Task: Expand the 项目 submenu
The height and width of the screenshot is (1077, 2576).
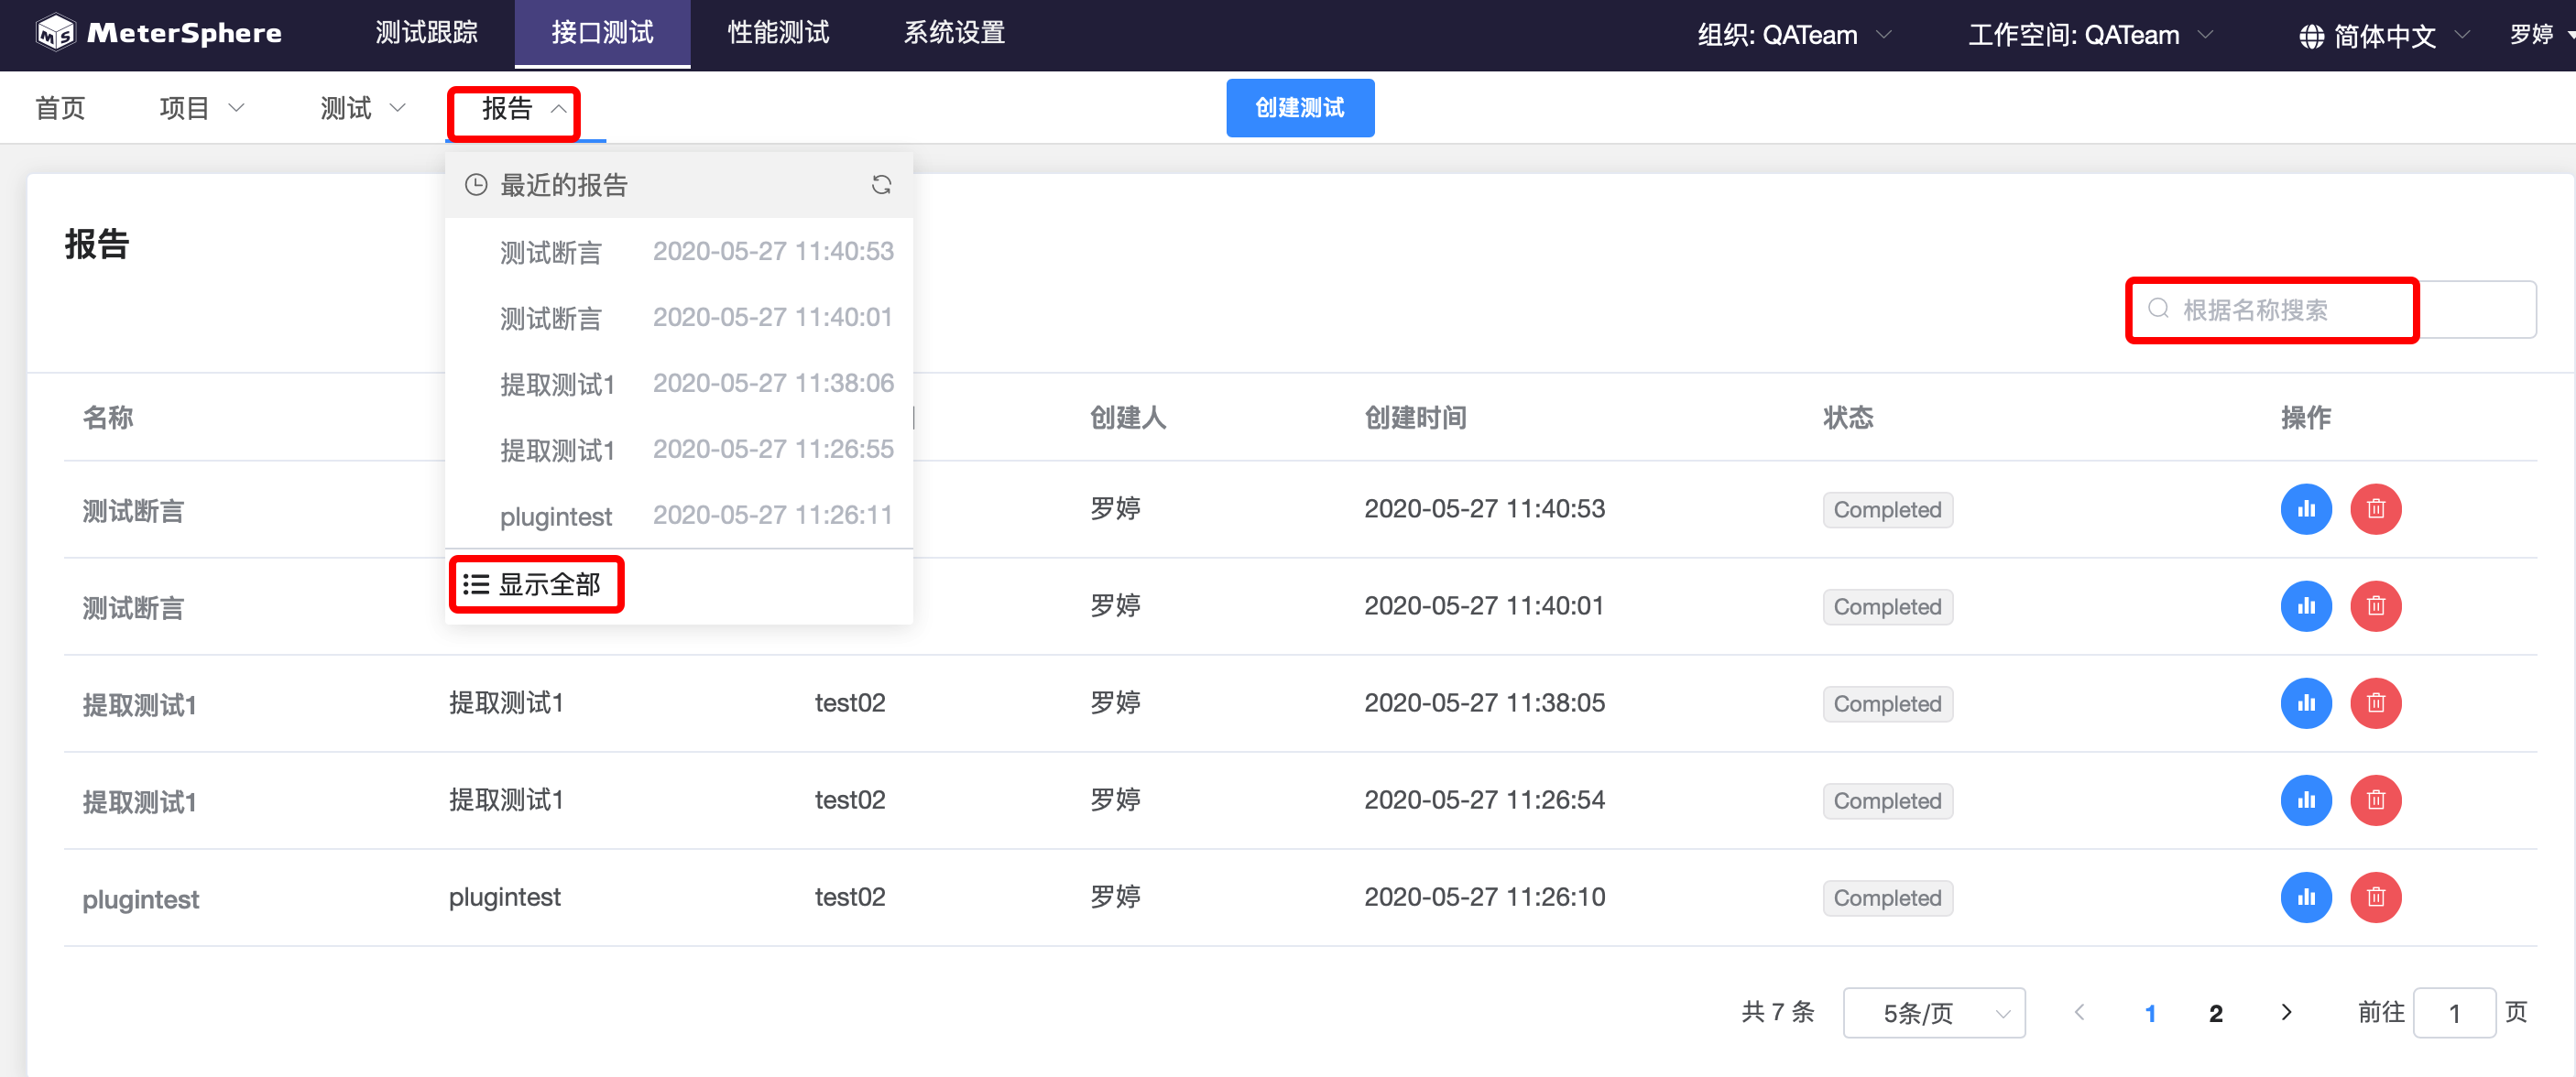Action: (201, 108)
